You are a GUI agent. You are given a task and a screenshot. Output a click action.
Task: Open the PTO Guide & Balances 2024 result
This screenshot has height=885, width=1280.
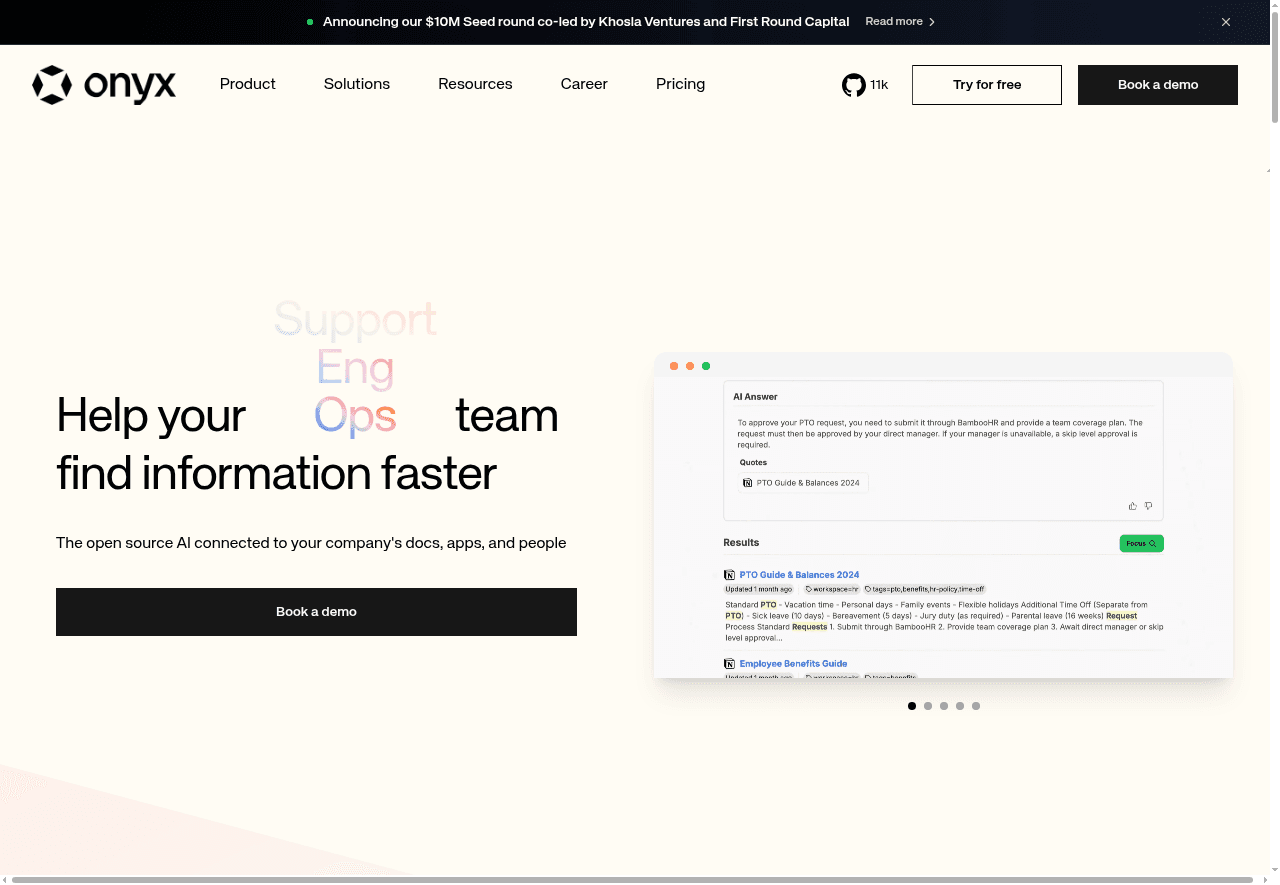(x=799, y=575)
